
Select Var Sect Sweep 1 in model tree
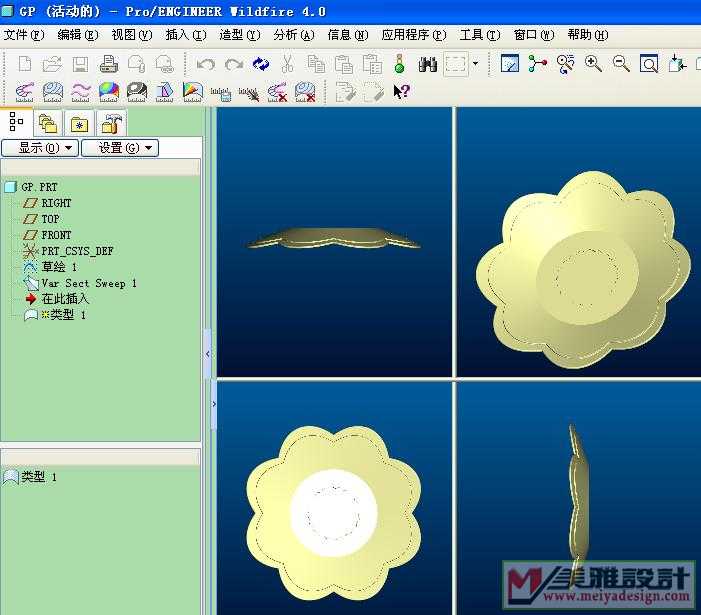[88, 283]
